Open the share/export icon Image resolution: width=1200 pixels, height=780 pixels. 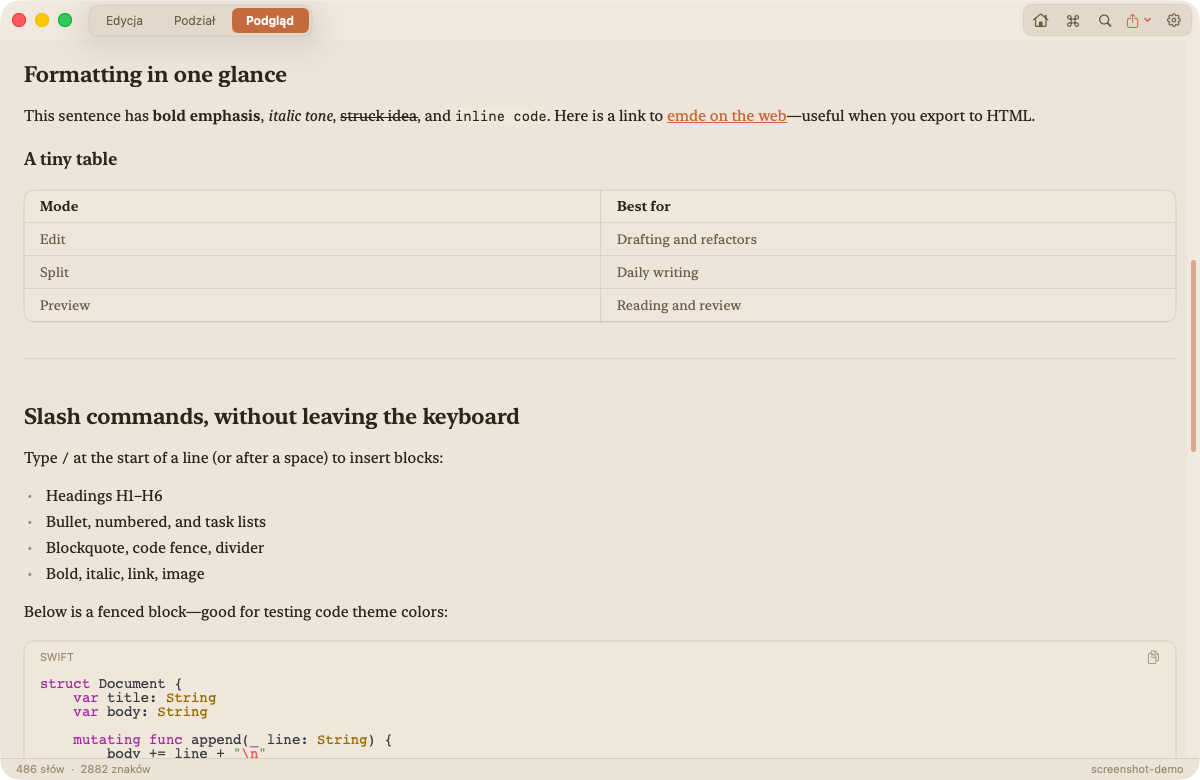tap(1133, 20)
